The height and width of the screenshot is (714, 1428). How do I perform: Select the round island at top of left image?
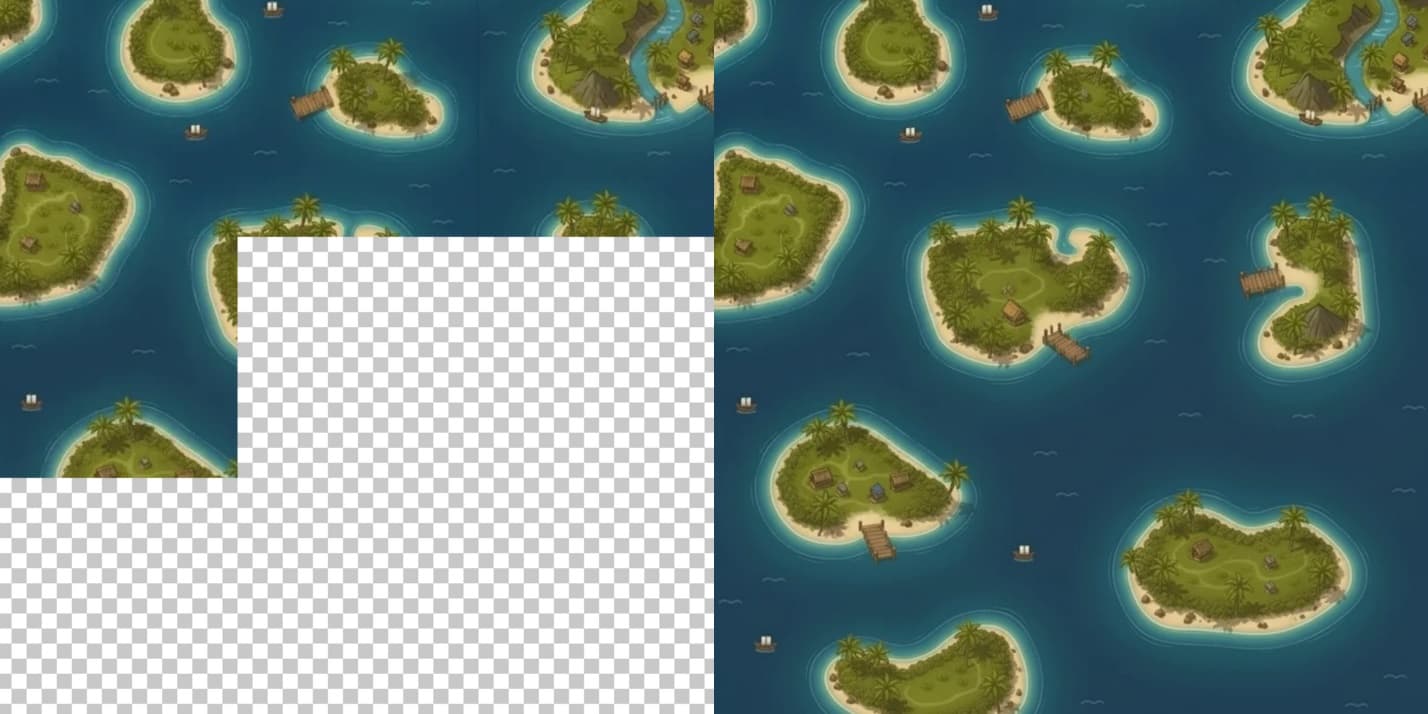coord(178,45)
